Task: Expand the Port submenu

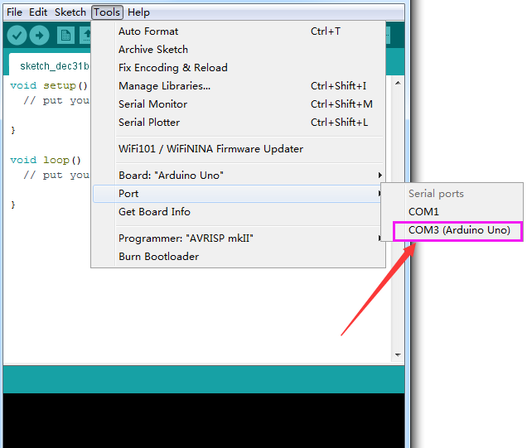Action: tap(238, 194)
